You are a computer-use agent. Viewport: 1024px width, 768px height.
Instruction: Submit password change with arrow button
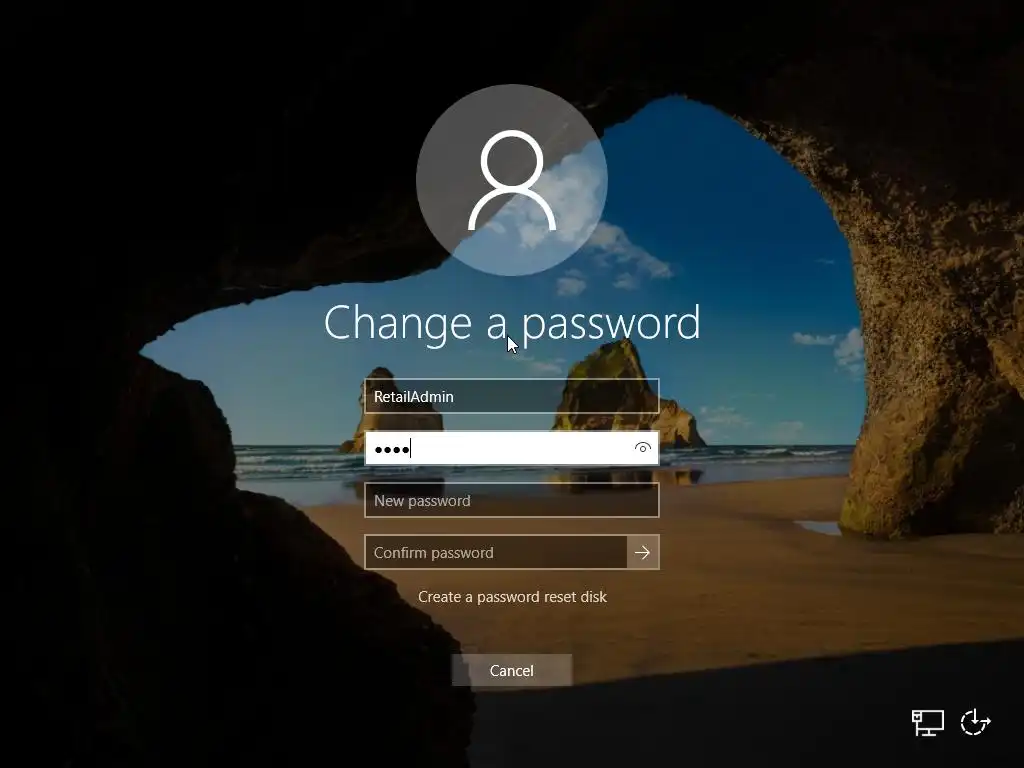point(643,552)
